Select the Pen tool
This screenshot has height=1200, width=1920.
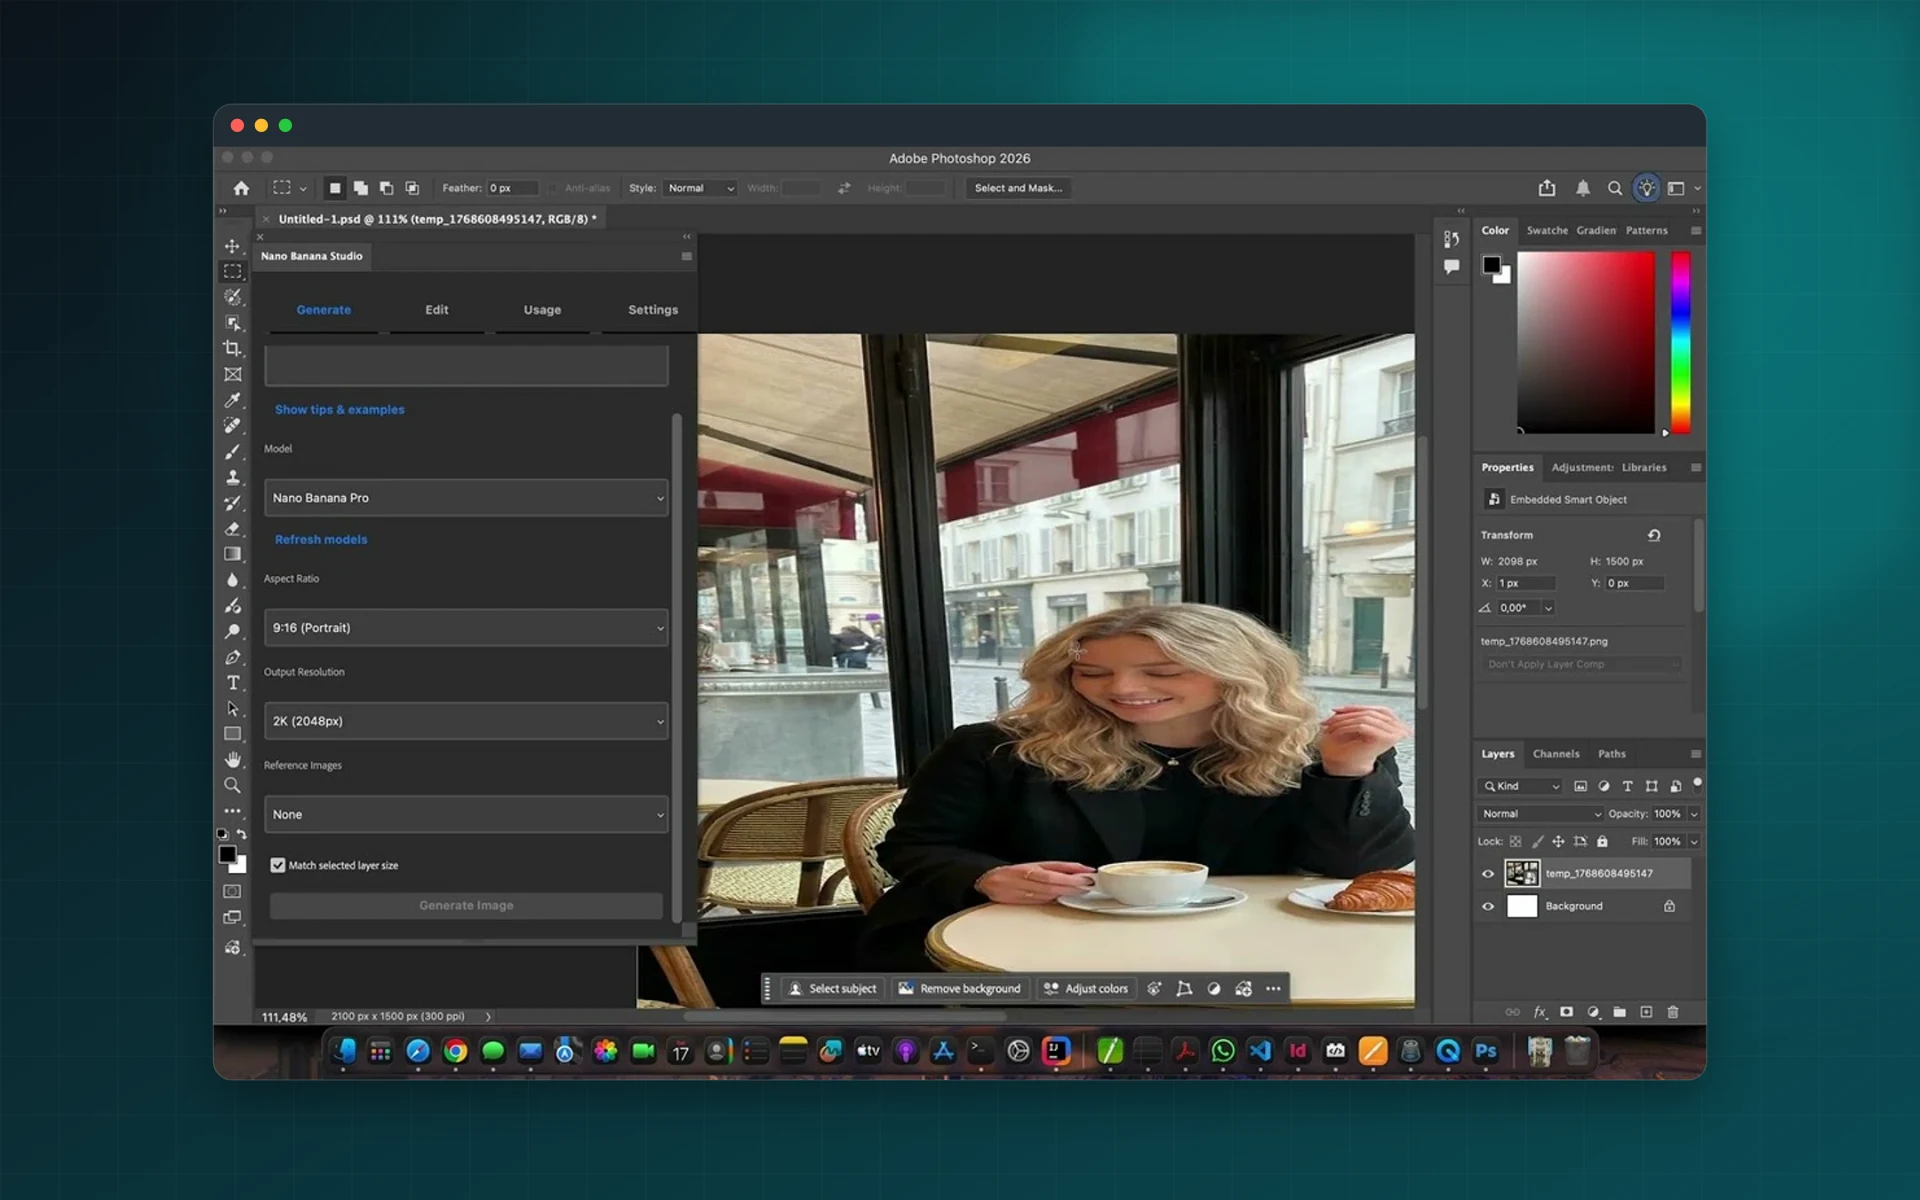tap(232, 657)
